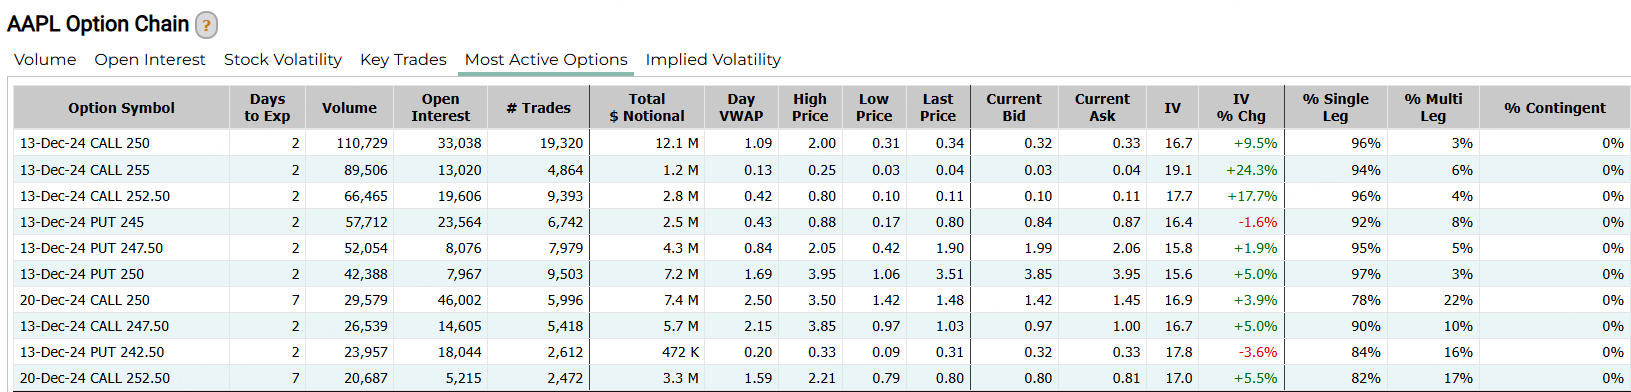The width and height of the screenshot is (1631, 392).
Task: Select the Stock Volatility tab
Action: [x=283, y=60]
